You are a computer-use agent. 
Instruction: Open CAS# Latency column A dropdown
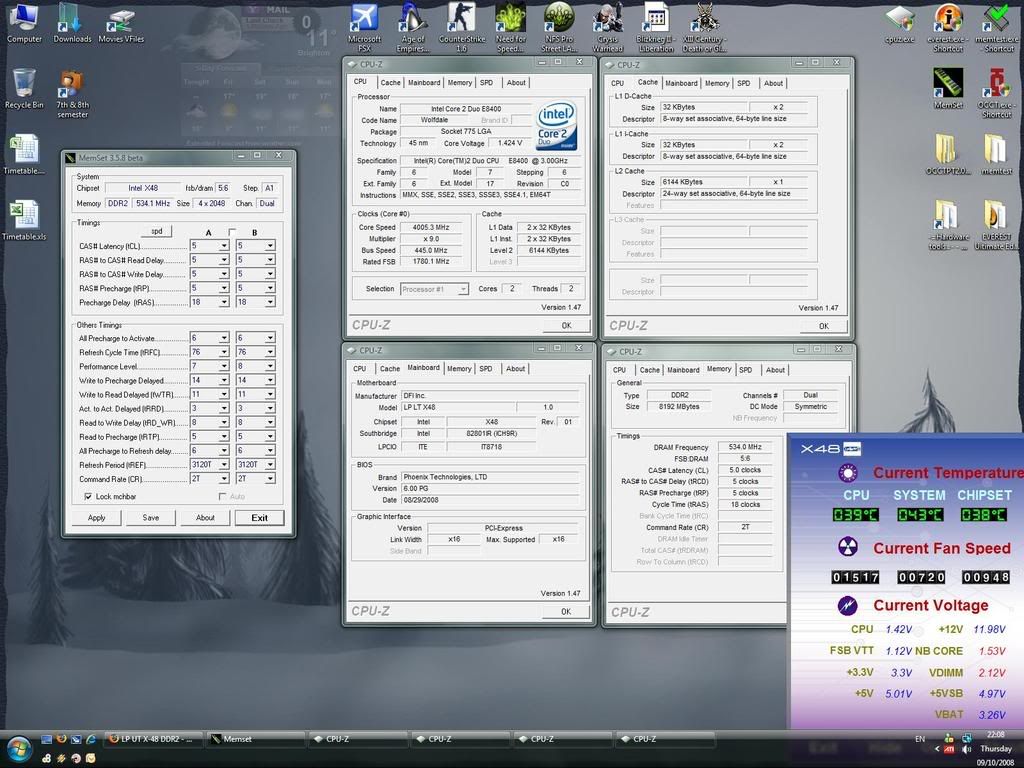tap(224, 246)
